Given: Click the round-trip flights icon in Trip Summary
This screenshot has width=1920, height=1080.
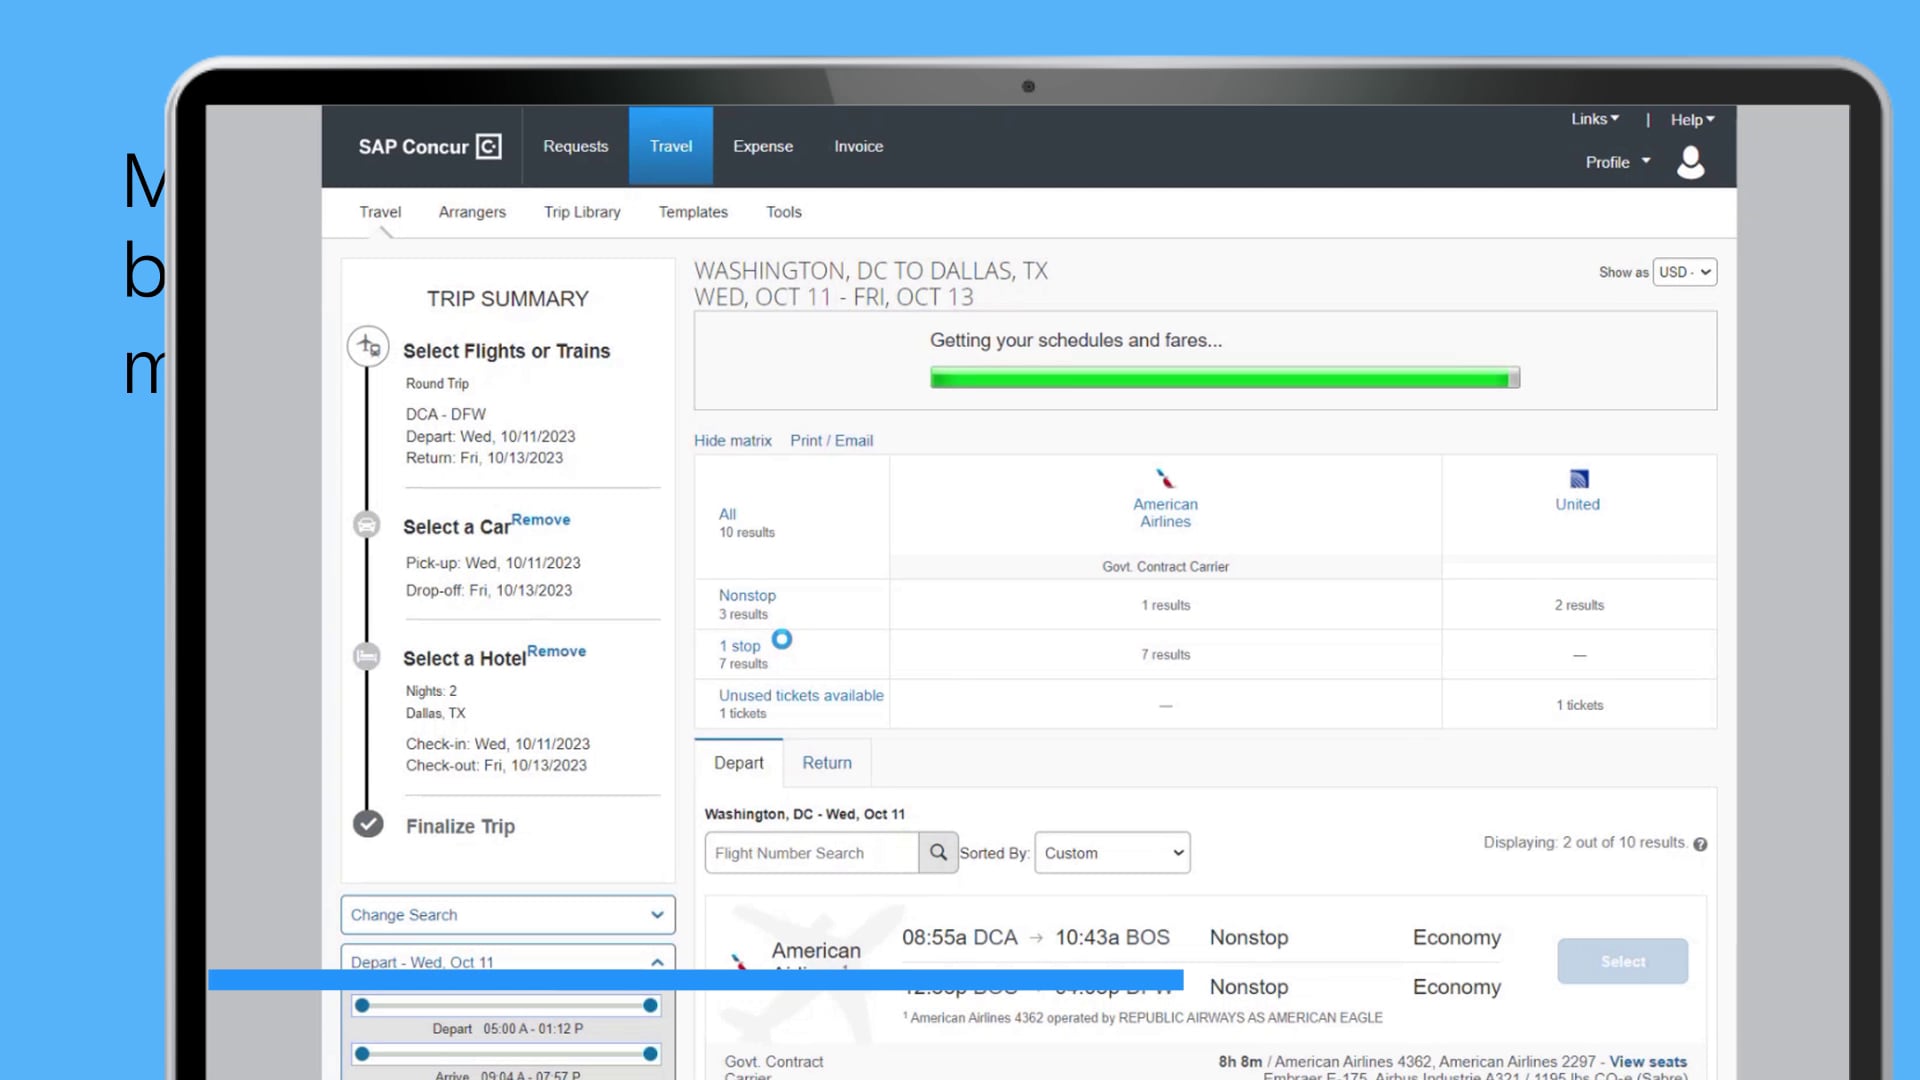Looking at the screenshot, I should click(x=368, y=344).
